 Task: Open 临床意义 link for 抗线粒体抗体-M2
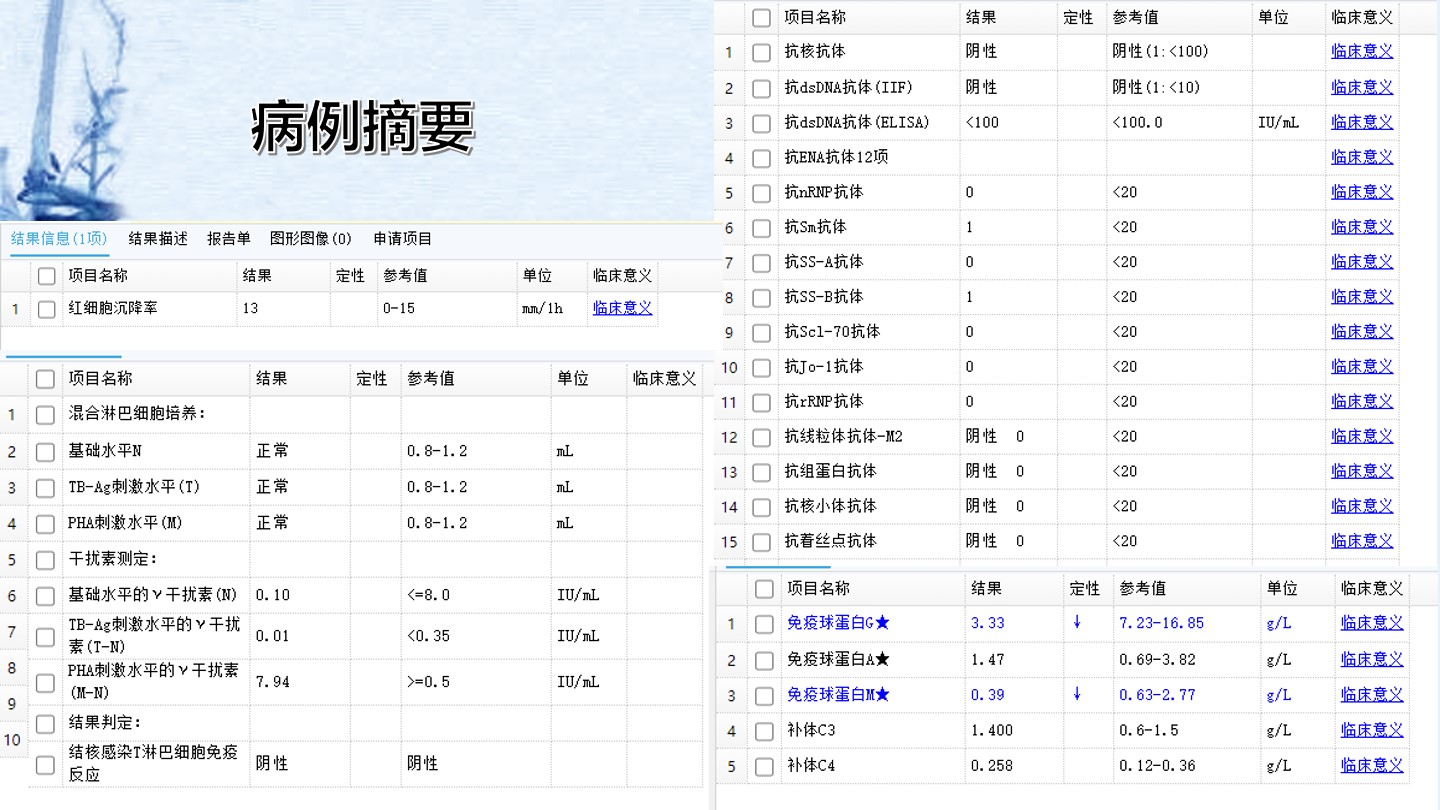click(1362, 436)
